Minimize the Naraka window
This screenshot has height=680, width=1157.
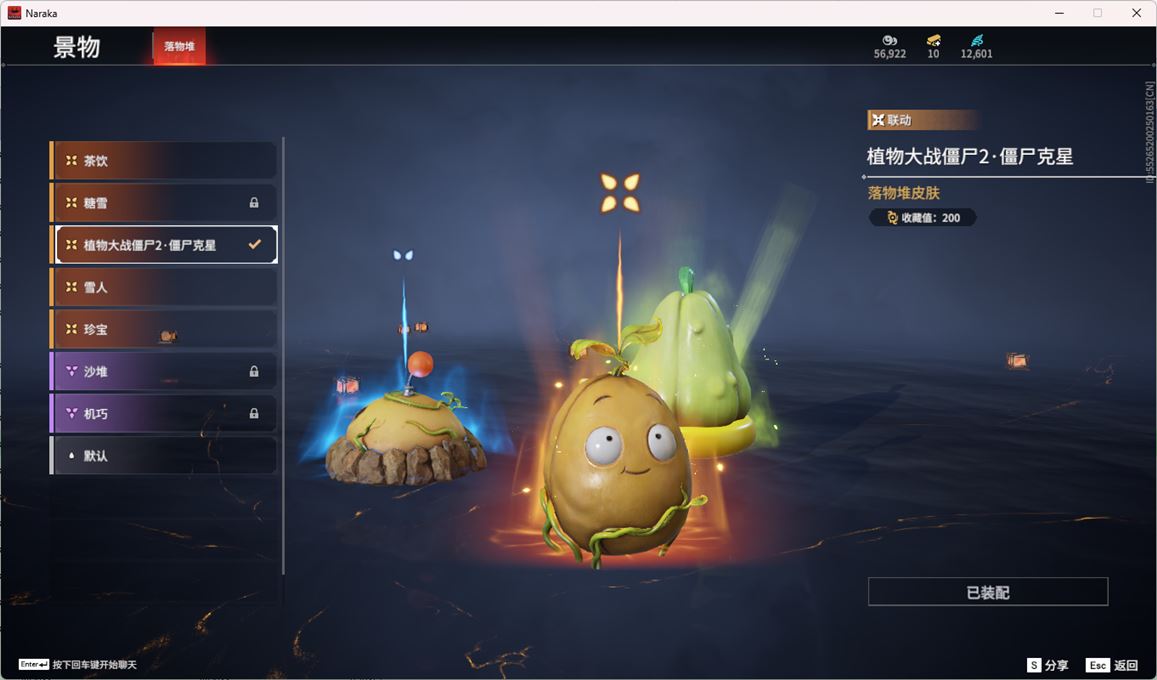point(1060,13)
